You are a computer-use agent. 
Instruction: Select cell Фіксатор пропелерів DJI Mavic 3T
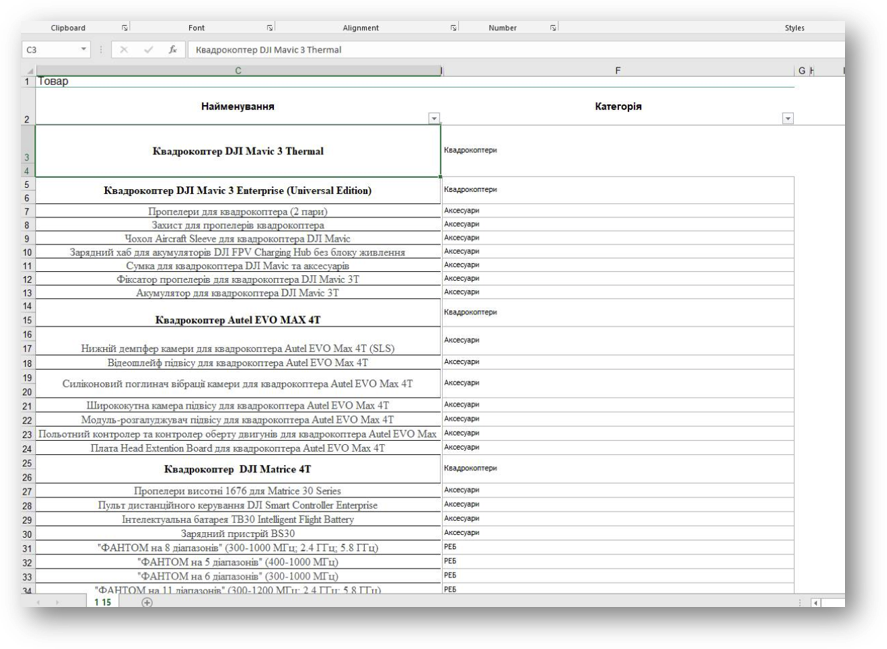point(238,280)
